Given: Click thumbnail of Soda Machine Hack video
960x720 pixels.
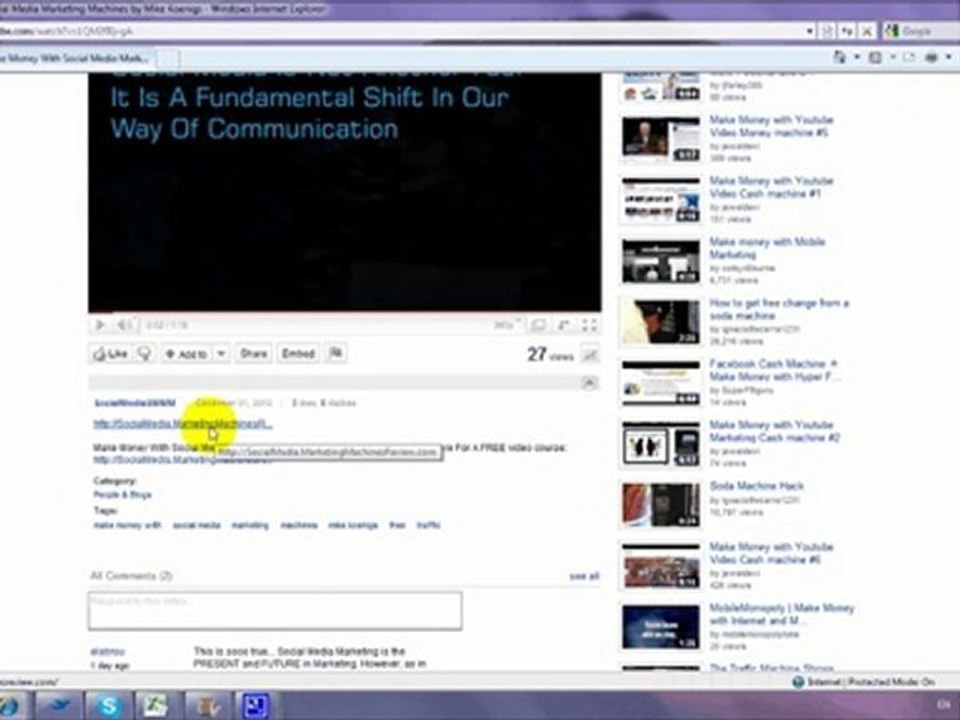Looking at the screenshot, I should tap(661, 505).
